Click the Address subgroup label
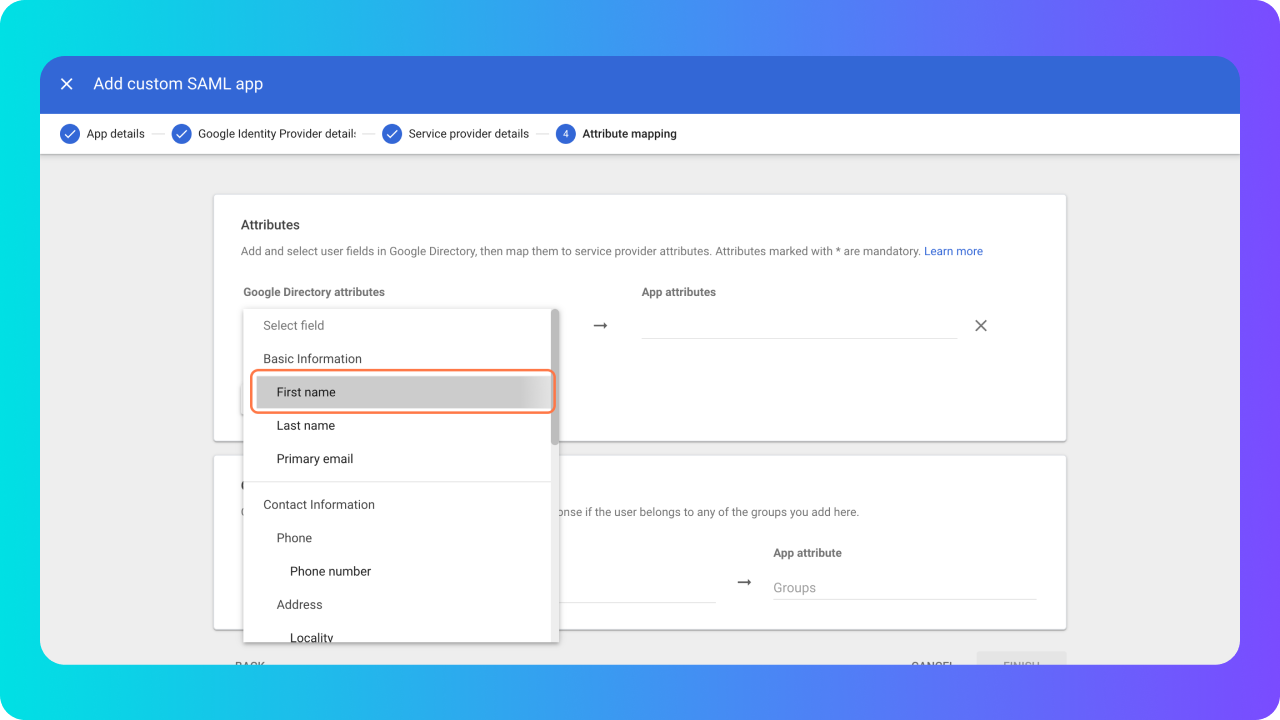Screen dimensions: 1280x720 (x=299, y=605)
